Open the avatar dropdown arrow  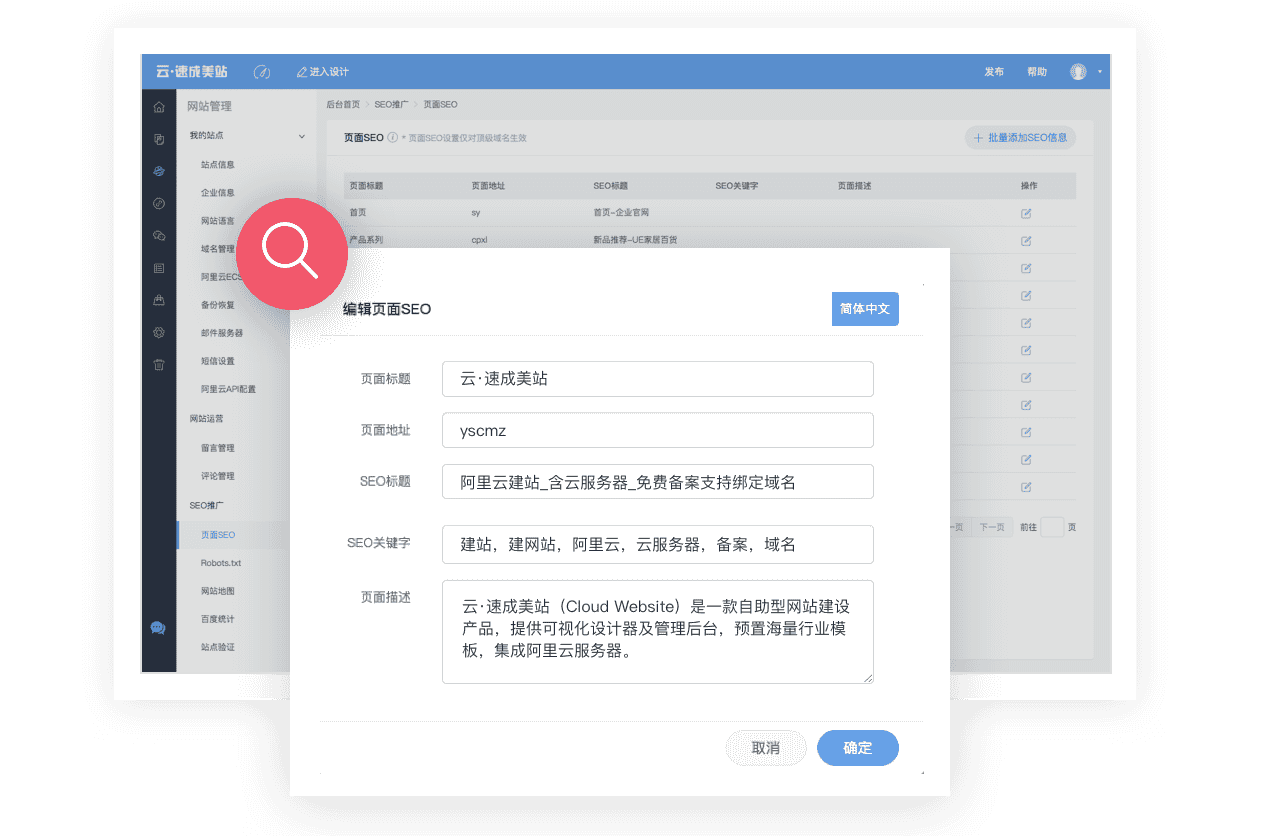(x=1099, y=72)
